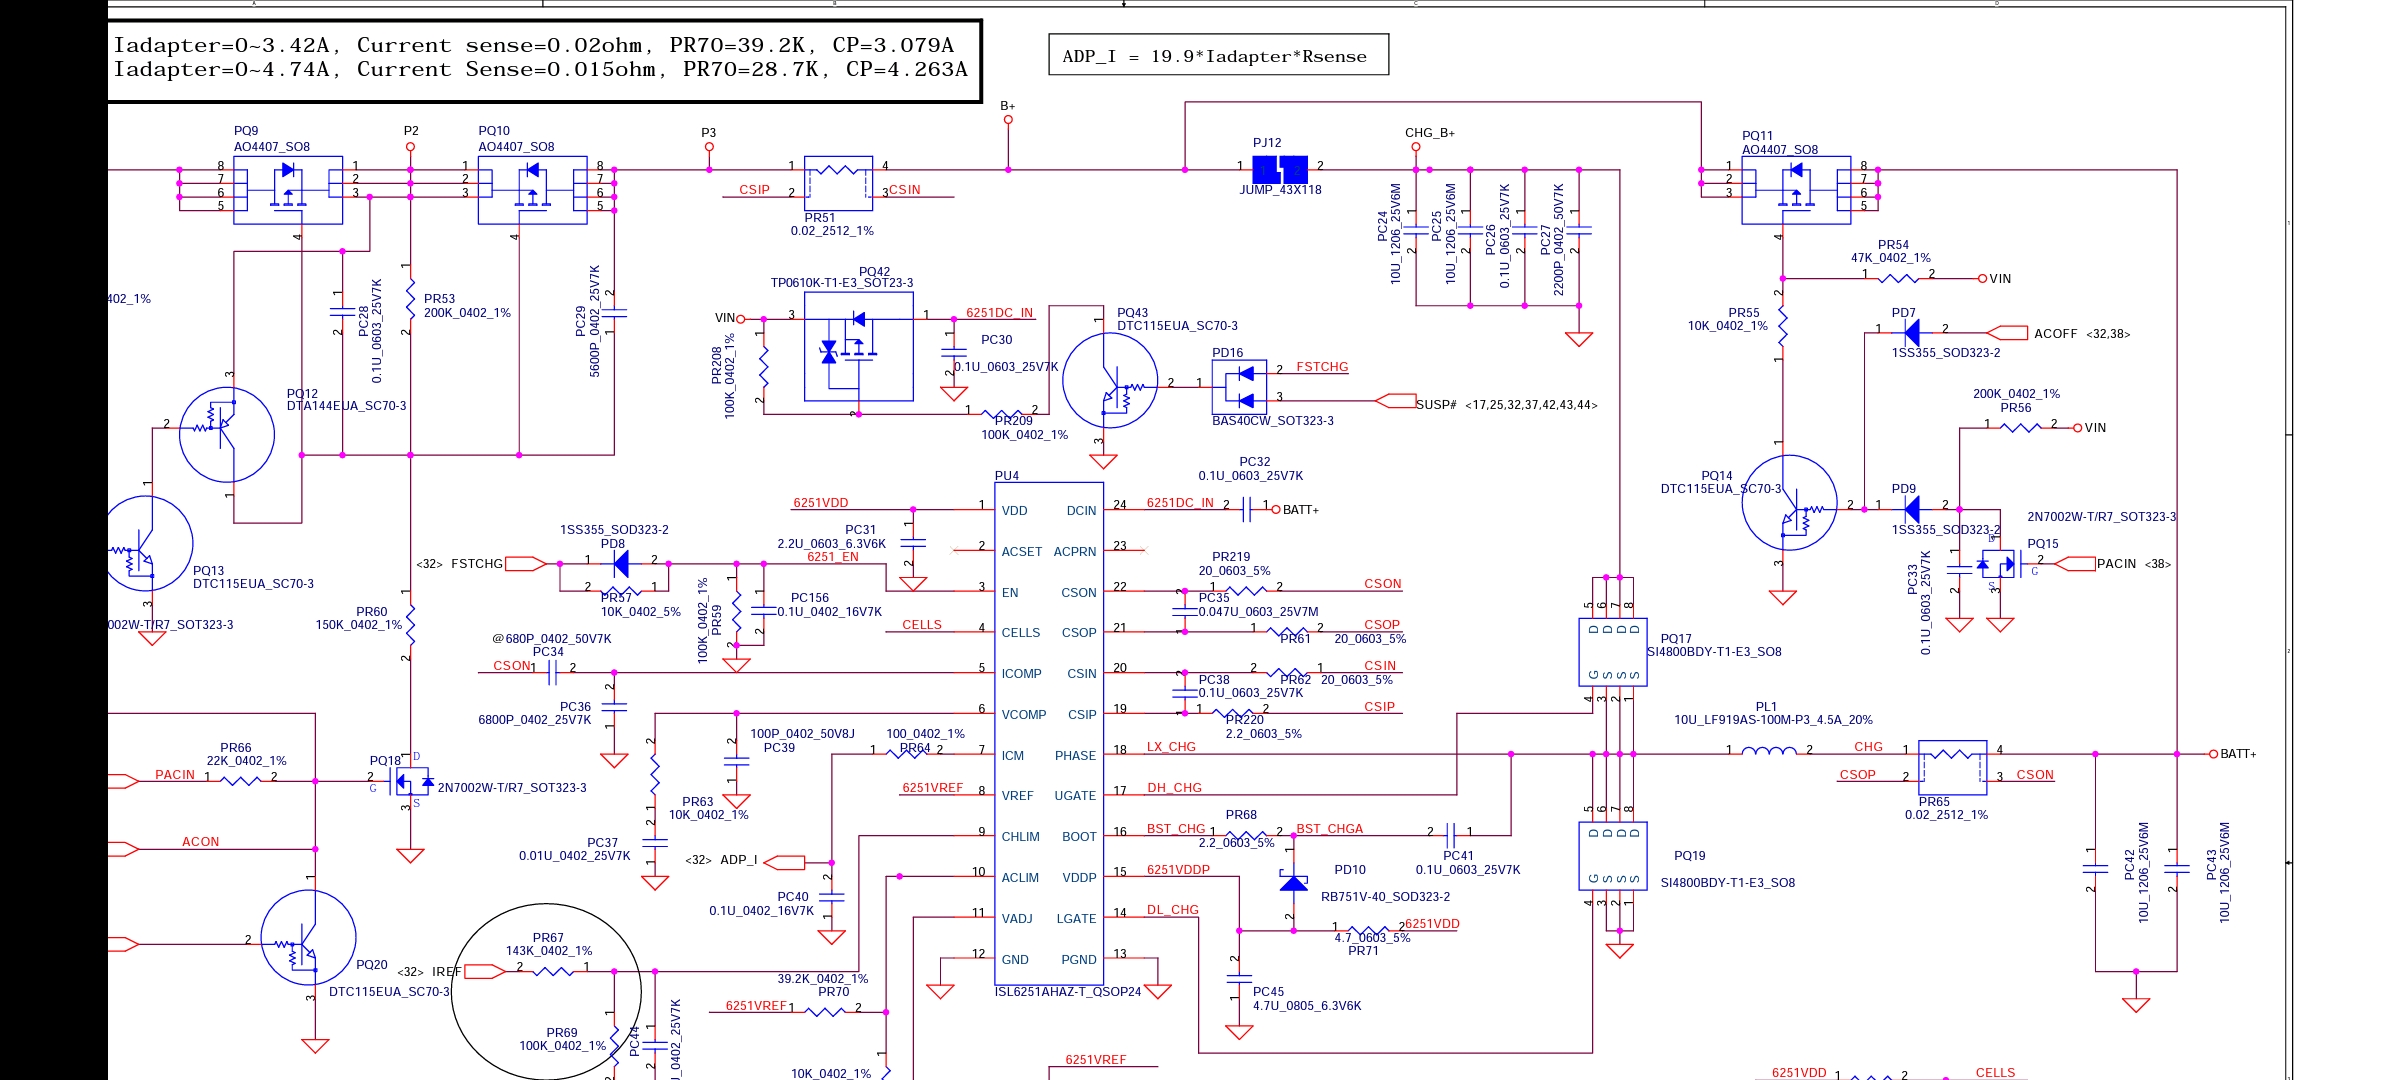
Task: Click the PACIN <38> off-page connector
Action: click(x=2075, y=564)
